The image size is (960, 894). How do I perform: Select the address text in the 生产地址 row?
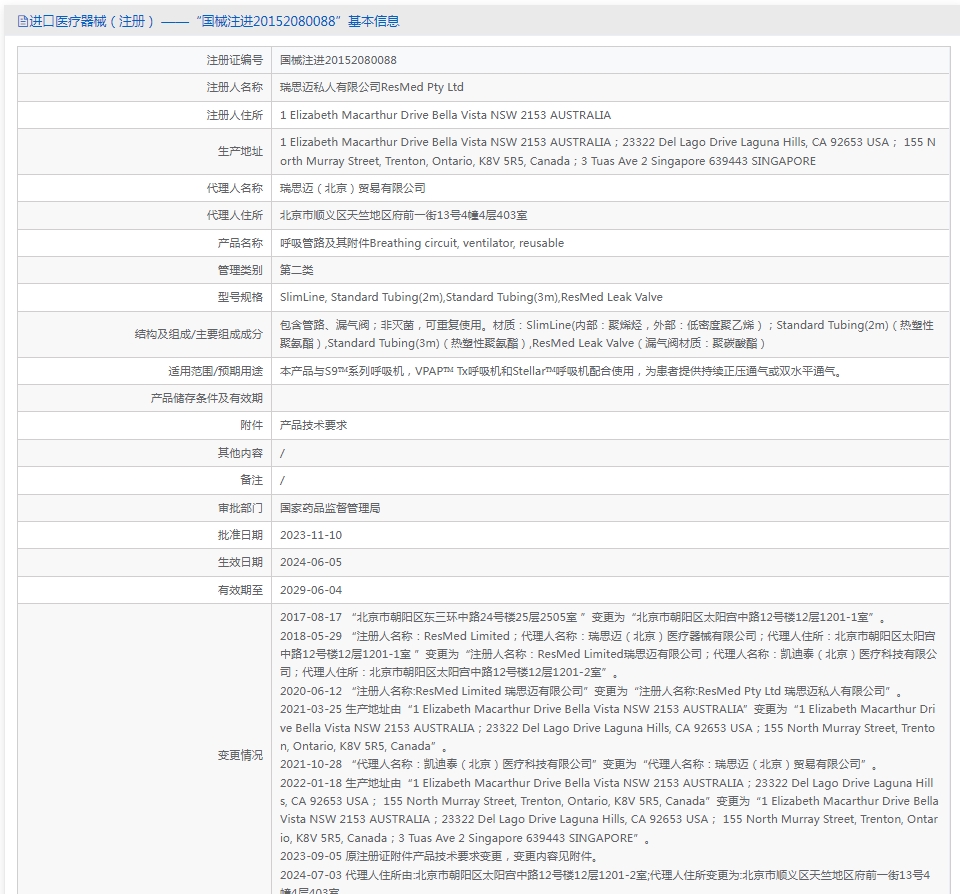(x=608, y=151)
